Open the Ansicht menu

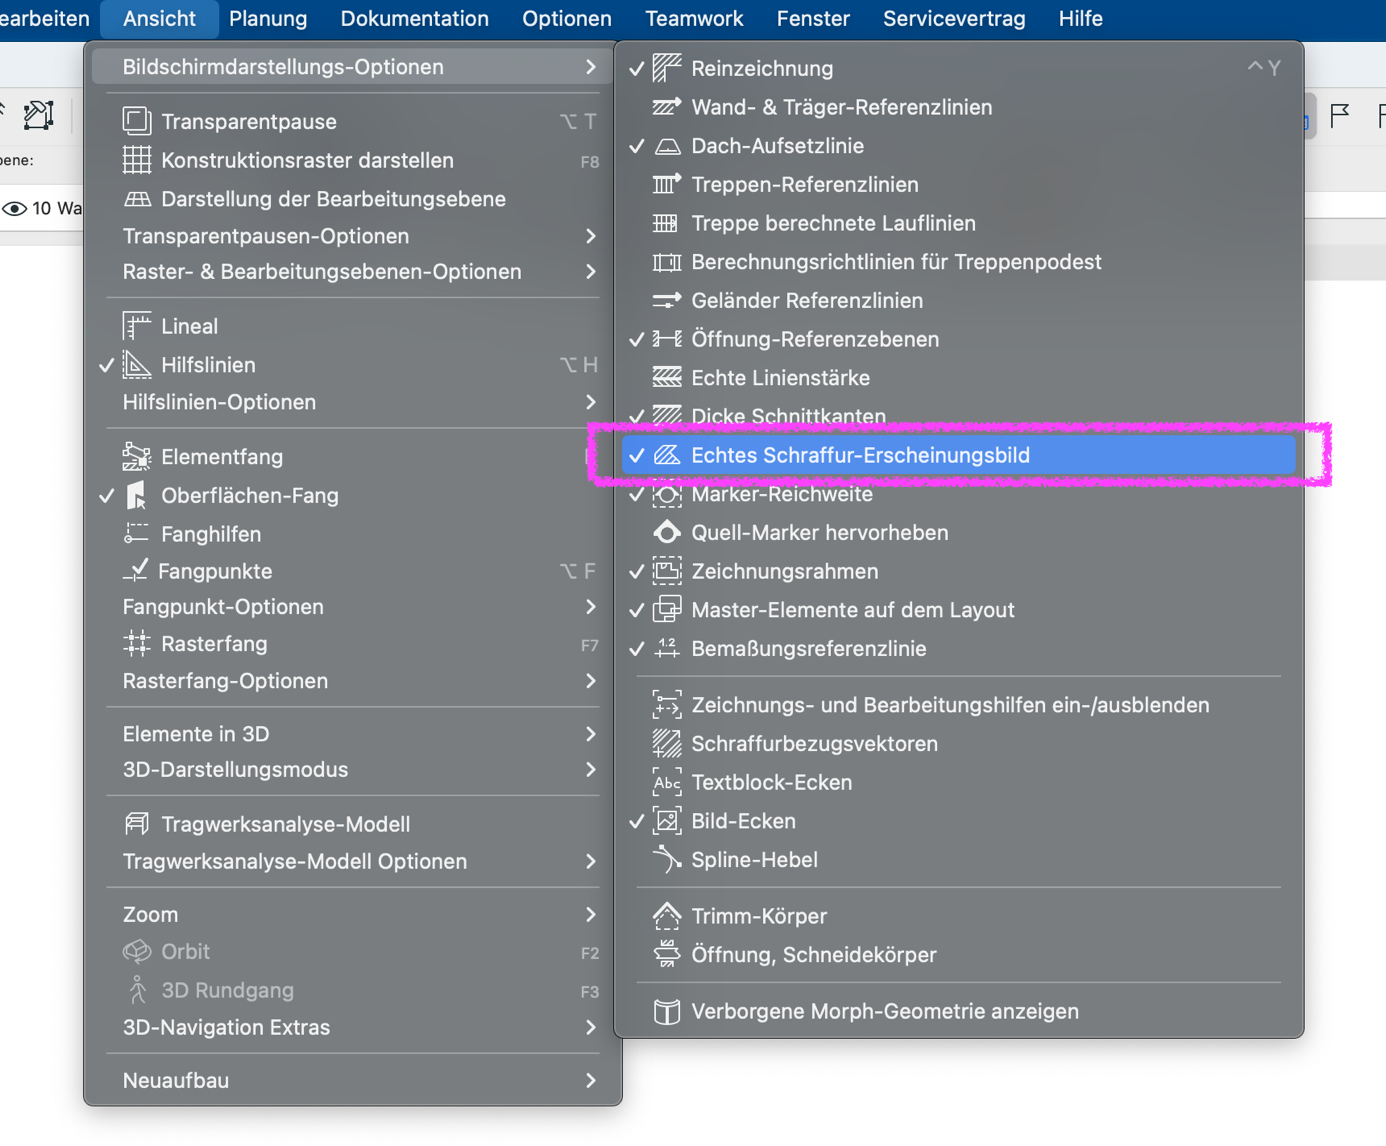[x=159, y=19]
